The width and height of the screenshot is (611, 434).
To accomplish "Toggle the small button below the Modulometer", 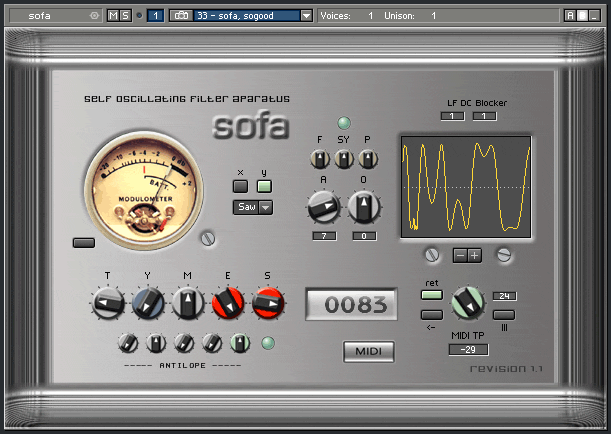I will [84, 243].
